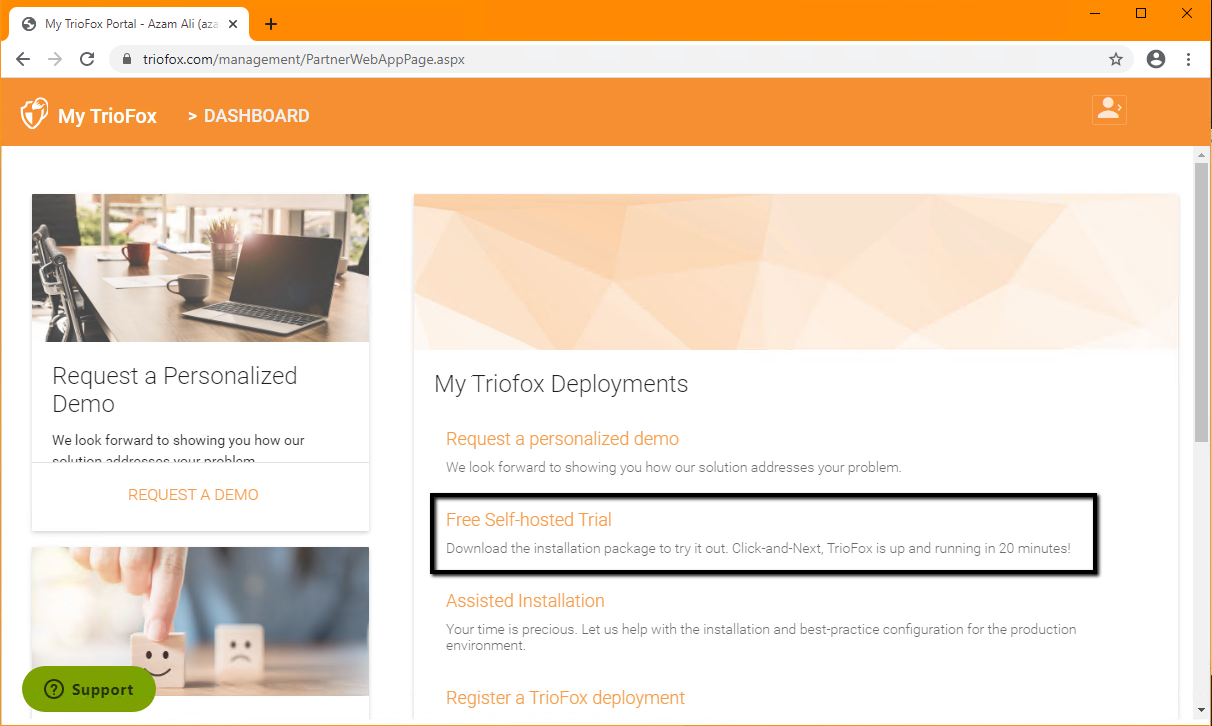The image size is (1212, 726).
Task: Click the page vertical scrollbar thumb
Action: pyautogui.click(x=1202, y=300)
